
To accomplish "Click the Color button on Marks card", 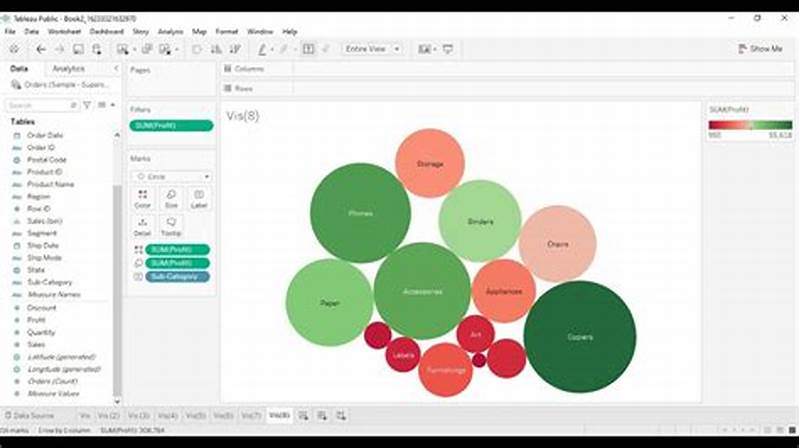I will point(142,198).
